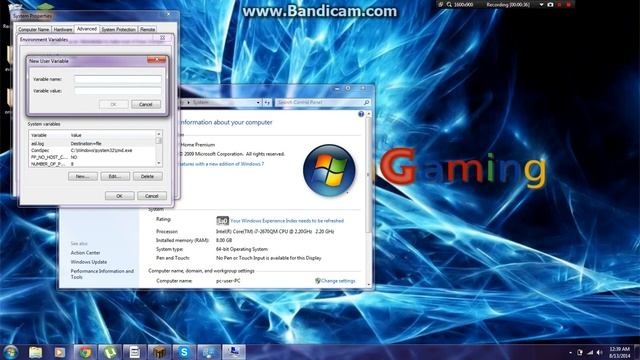Close the New User Variable dialog

[156, 60]
